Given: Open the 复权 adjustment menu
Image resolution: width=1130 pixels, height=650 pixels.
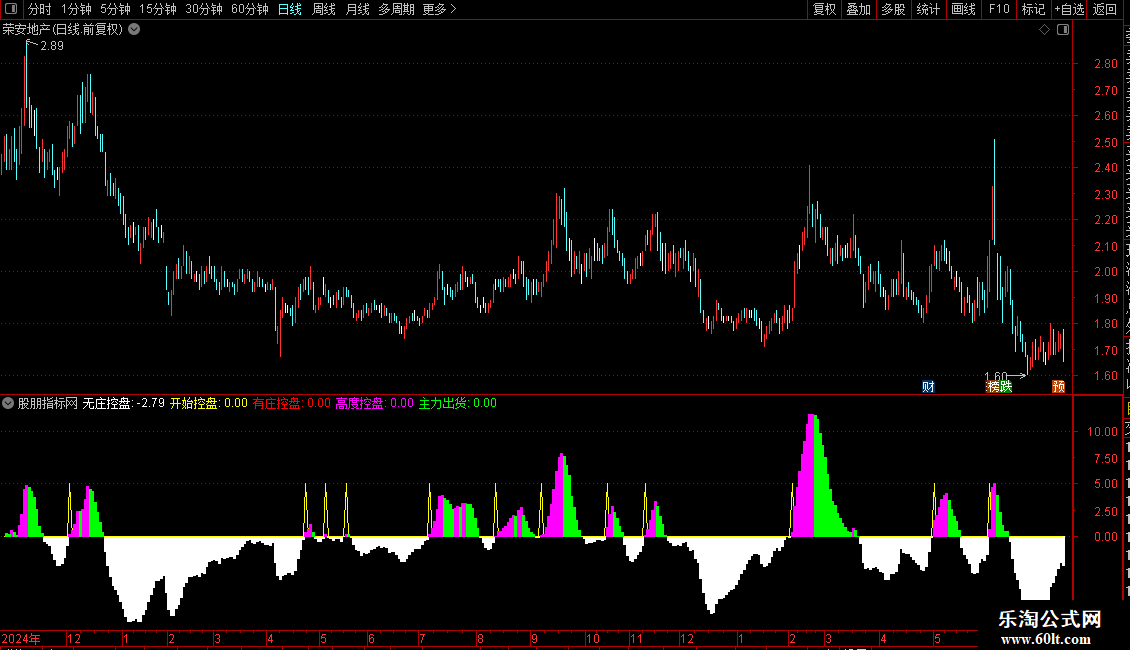Looking at the screenshot, I should 824,9.
